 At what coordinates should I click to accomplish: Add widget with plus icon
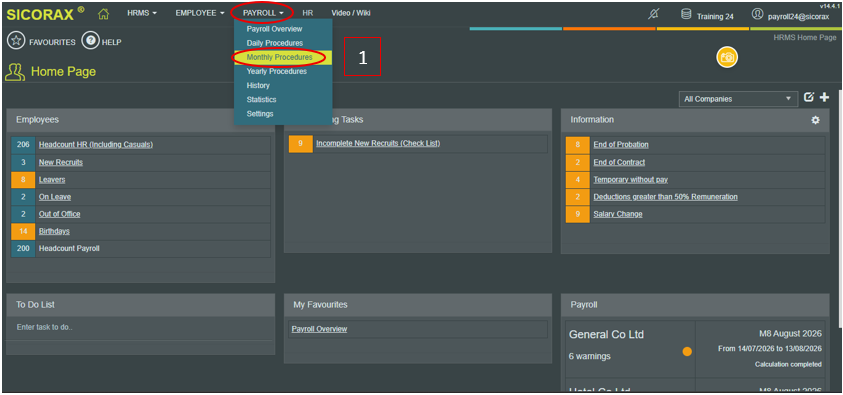[x=824, y=97]
